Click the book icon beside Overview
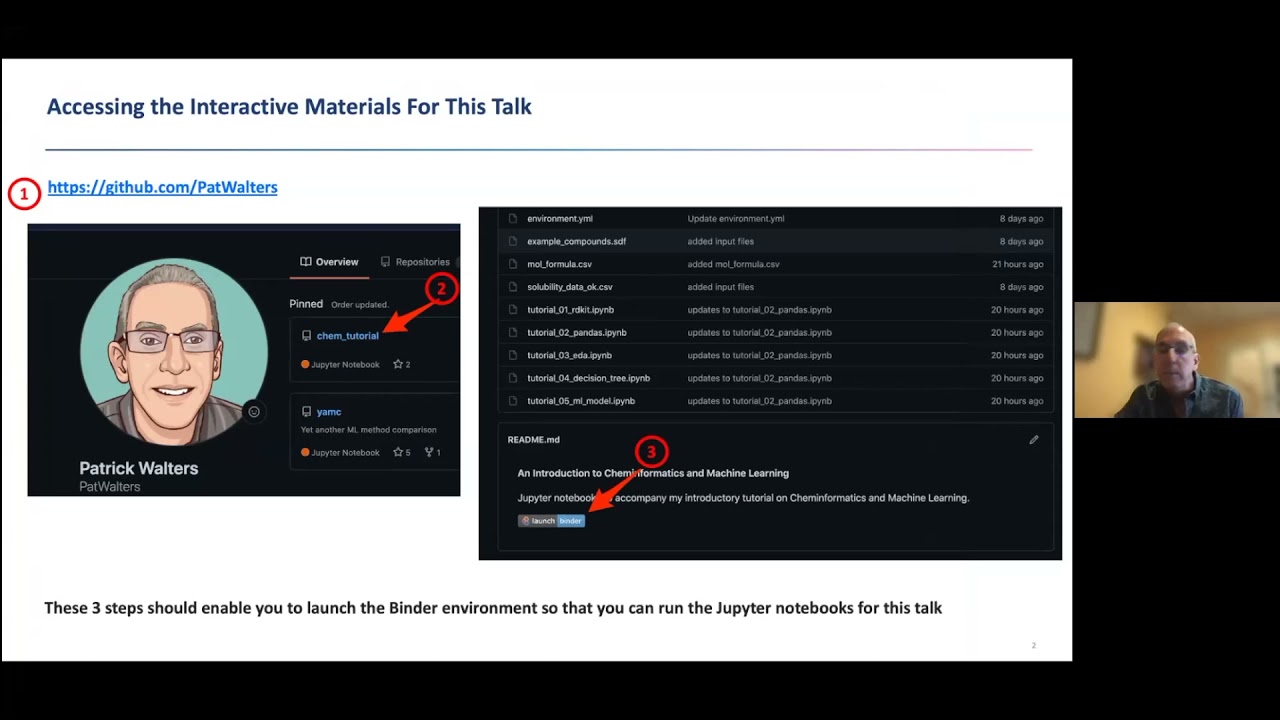 306,262
